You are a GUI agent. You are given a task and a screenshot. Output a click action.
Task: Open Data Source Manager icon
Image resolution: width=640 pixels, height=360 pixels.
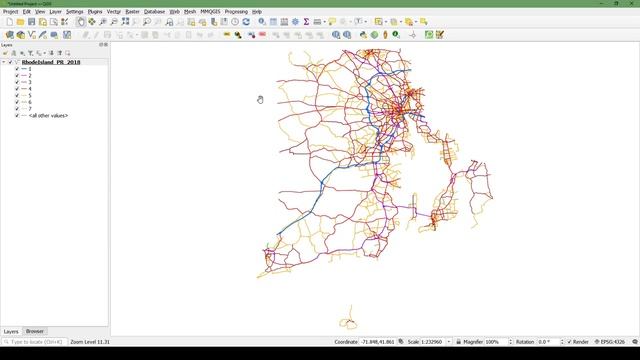pyautogui.click(x=9, y=35)
